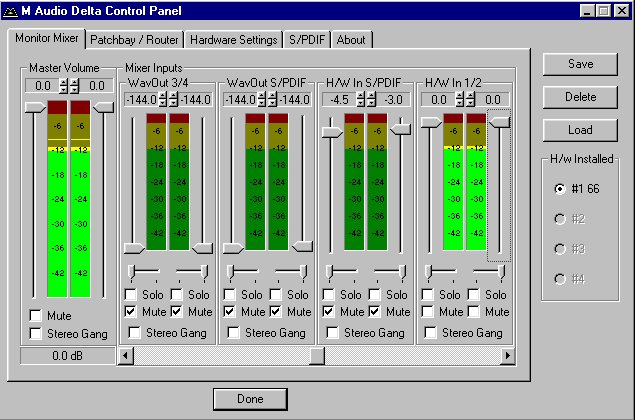The image size is (635, 420).
Task: Click the mixer scrollbar right arrow
Action: (507, 355)
